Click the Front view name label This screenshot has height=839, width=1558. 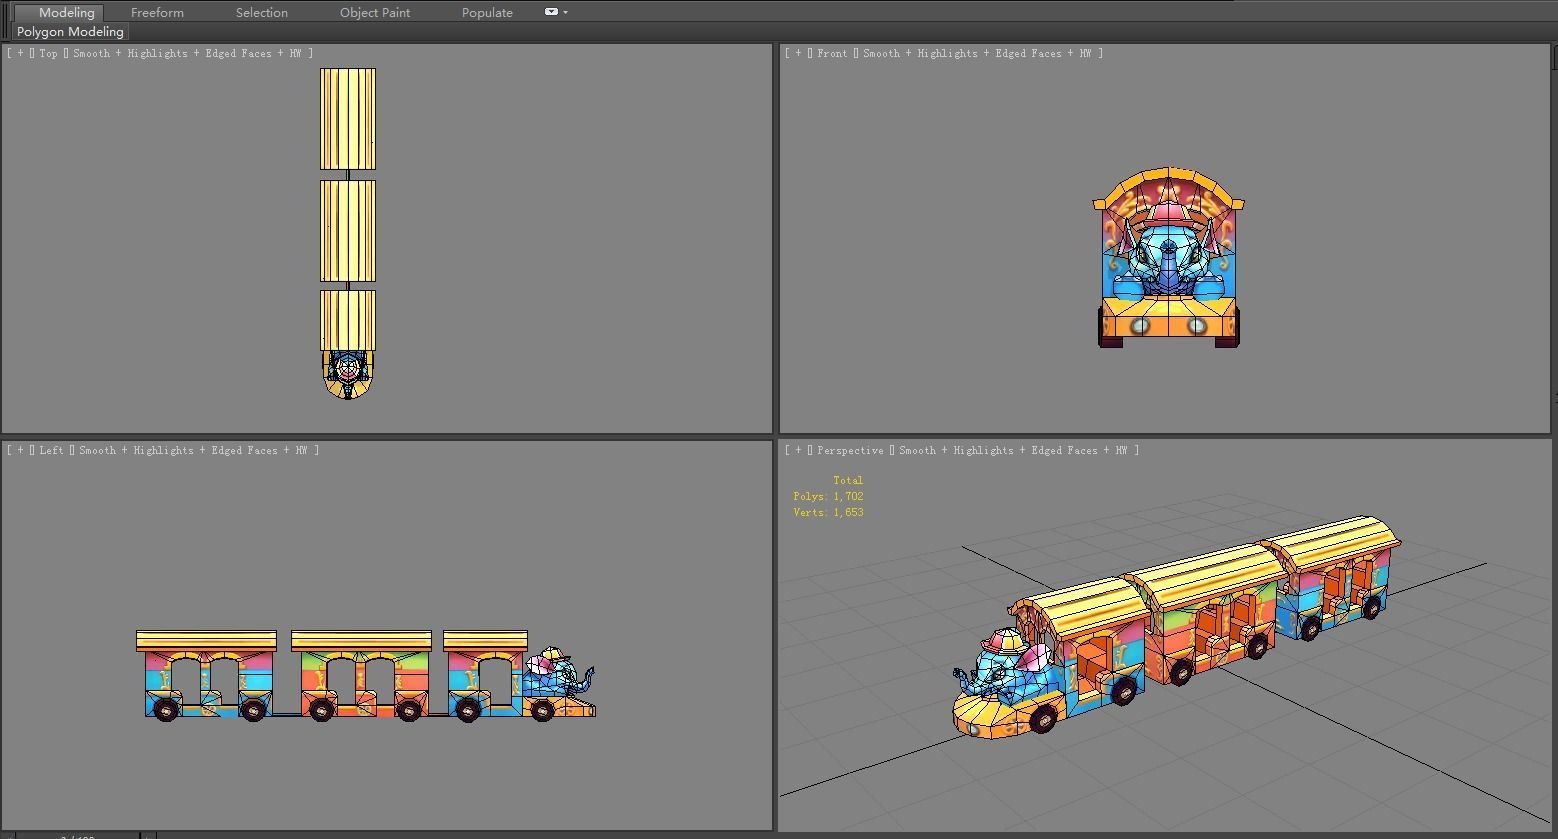tap(832, 53)
